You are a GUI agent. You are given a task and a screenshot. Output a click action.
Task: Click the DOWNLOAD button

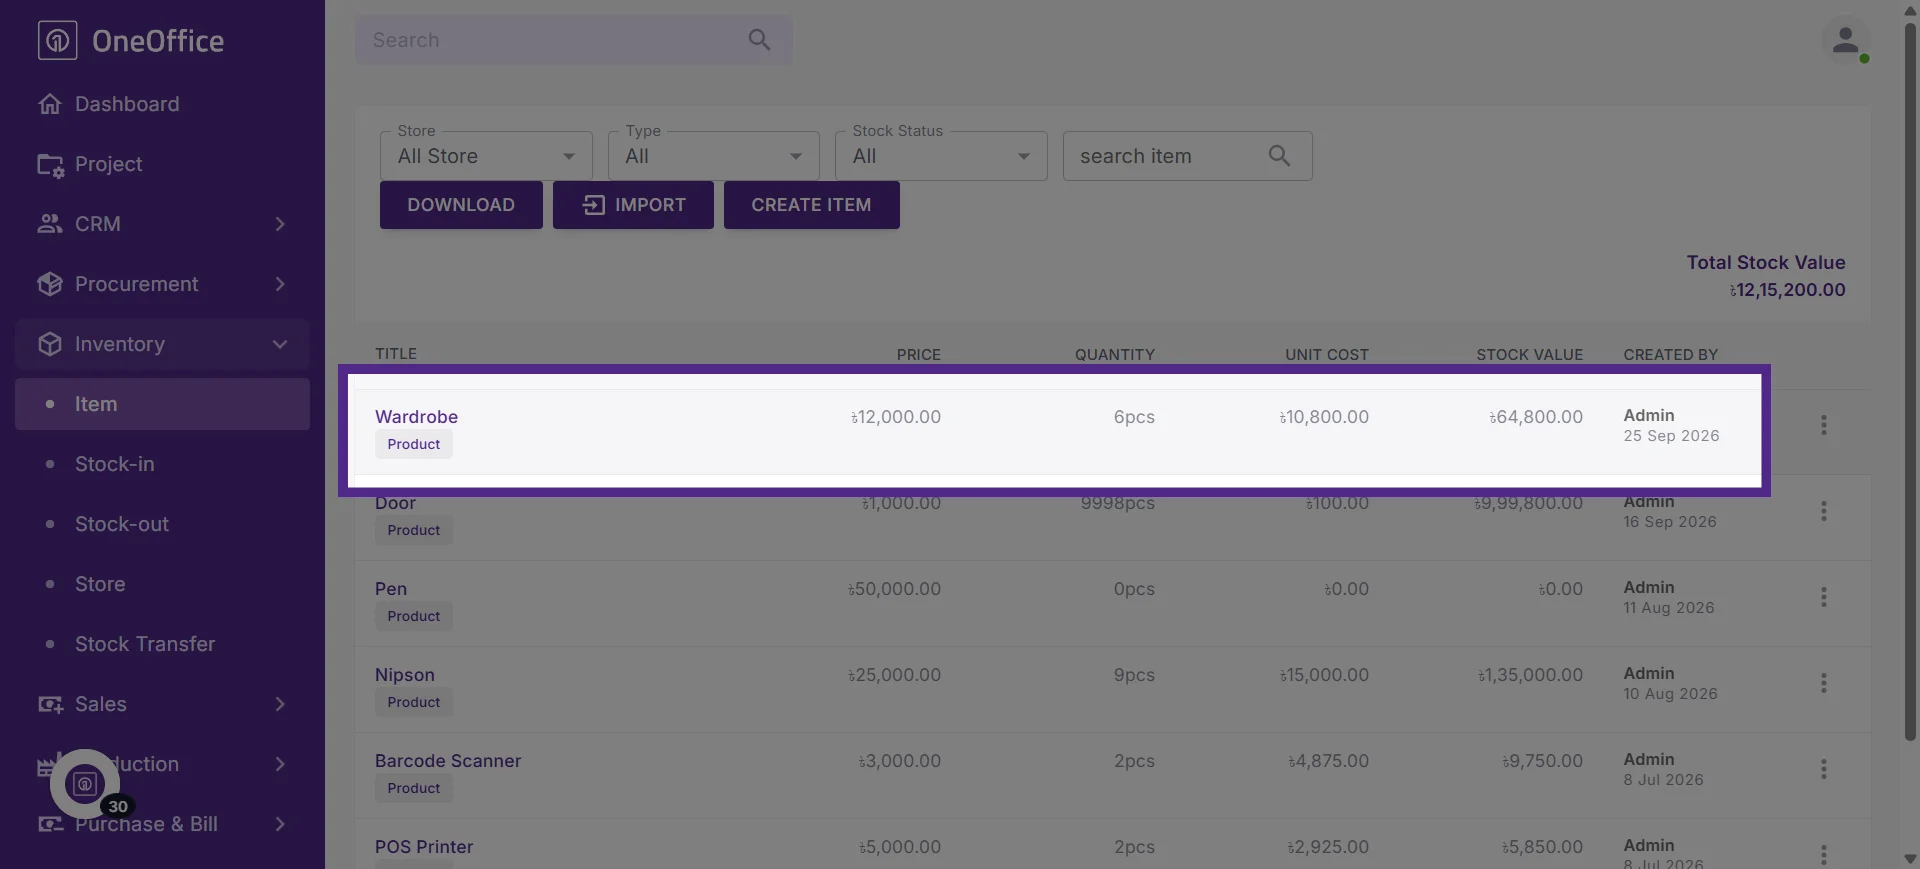(461, 205)
